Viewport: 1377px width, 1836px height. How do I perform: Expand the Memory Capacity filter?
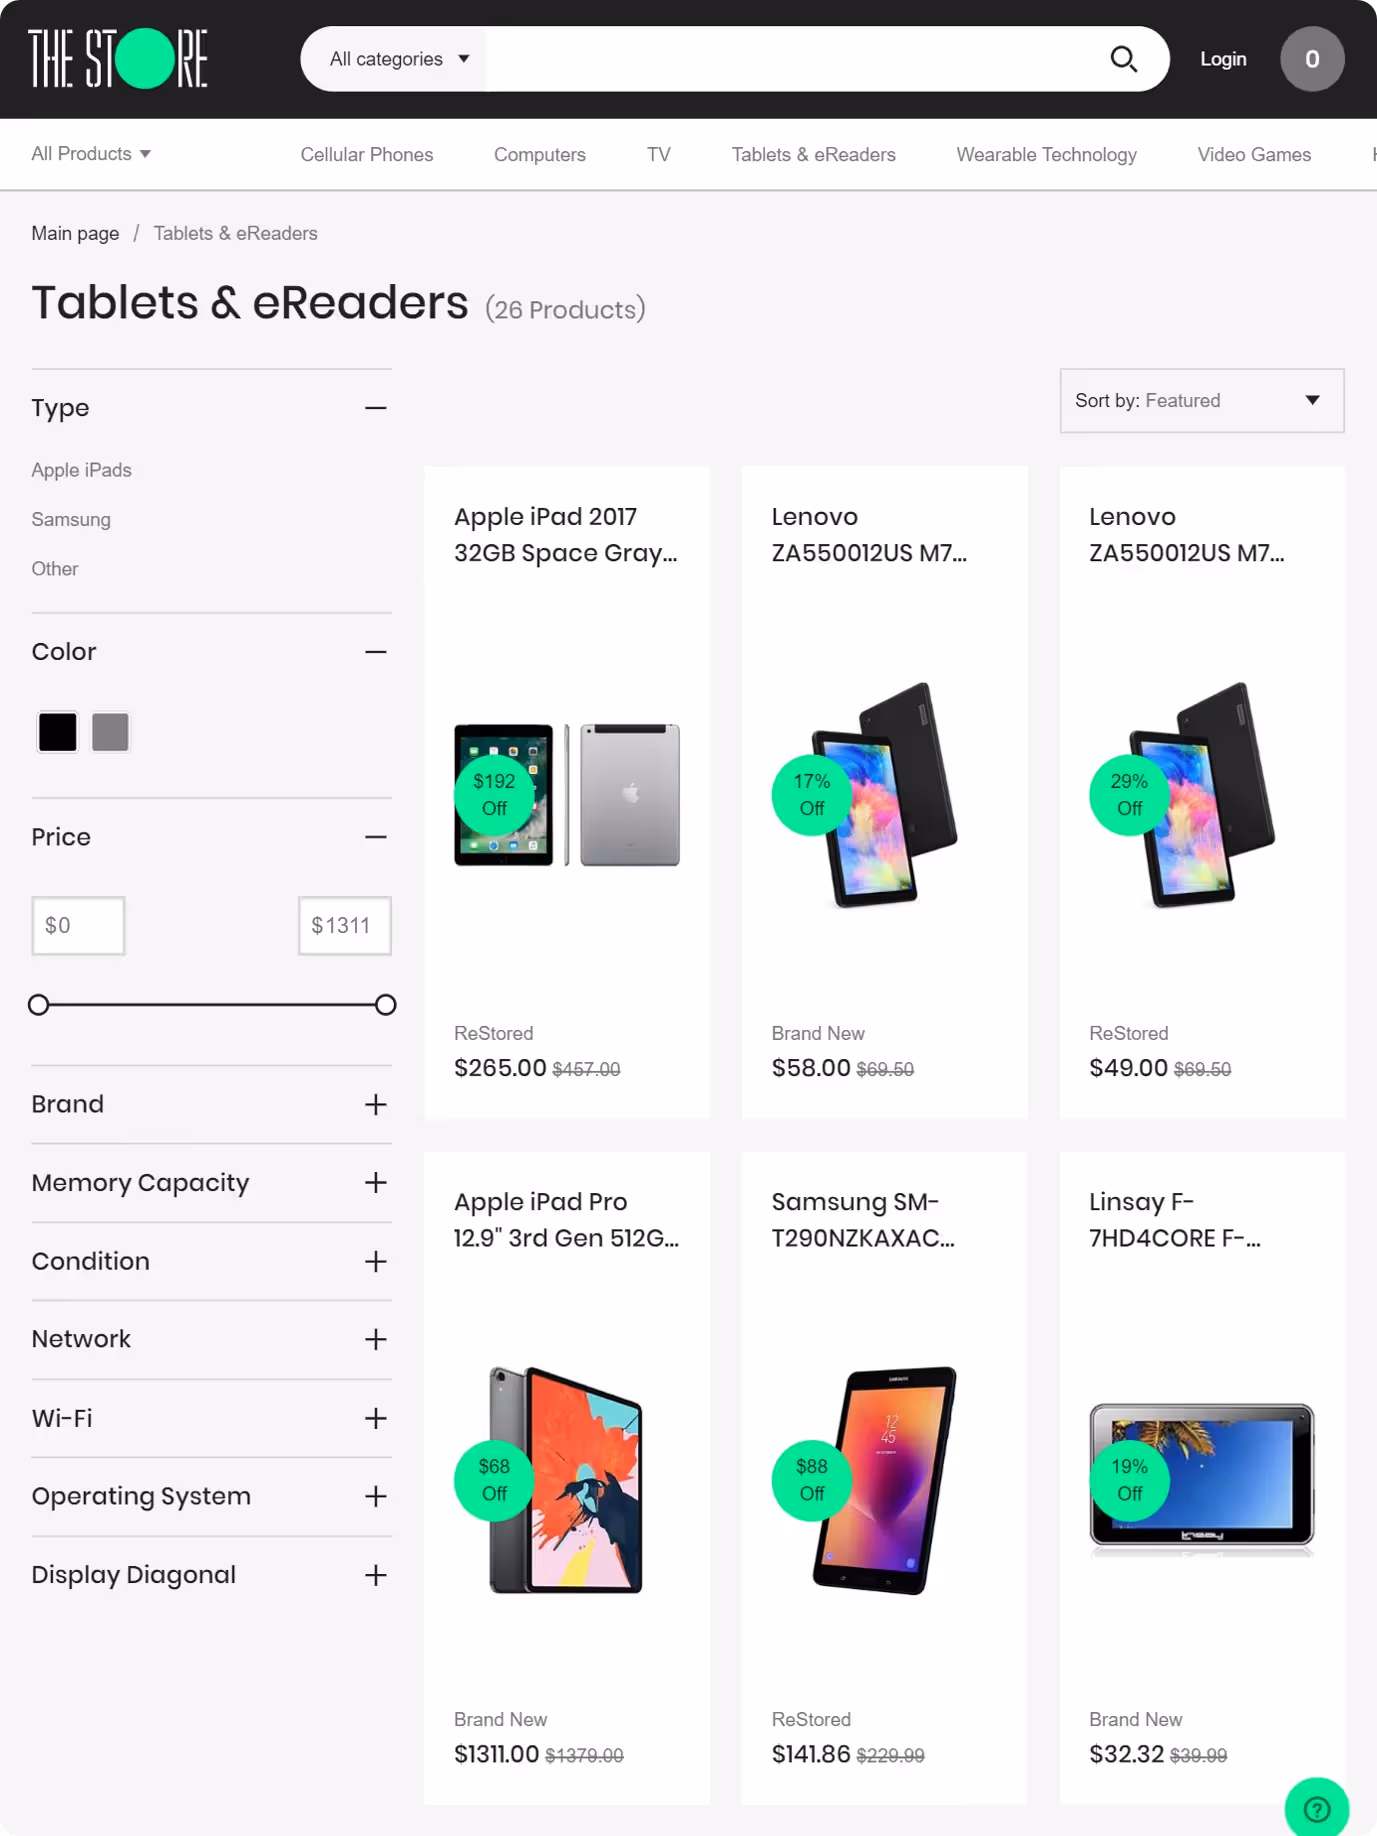[x=375, y=1183]
